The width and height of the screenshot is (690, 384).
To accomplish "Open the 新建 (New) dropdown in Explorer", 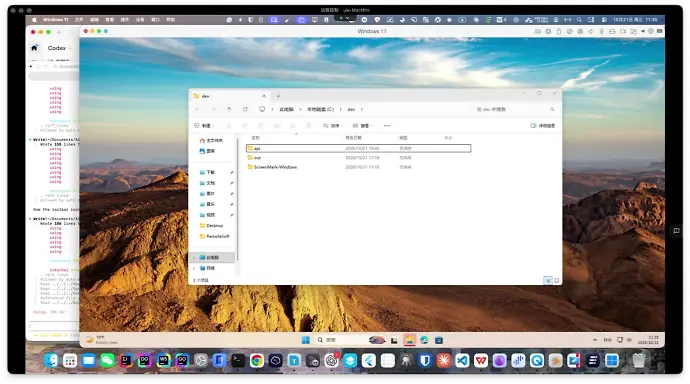I will pos(204,126).
